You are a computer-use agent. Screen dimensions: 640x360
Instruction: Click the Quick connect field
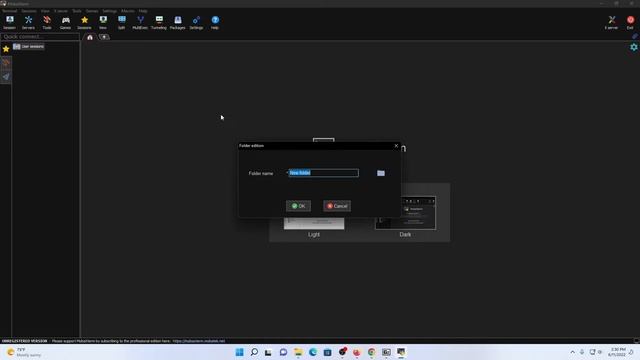coord(40,37)
